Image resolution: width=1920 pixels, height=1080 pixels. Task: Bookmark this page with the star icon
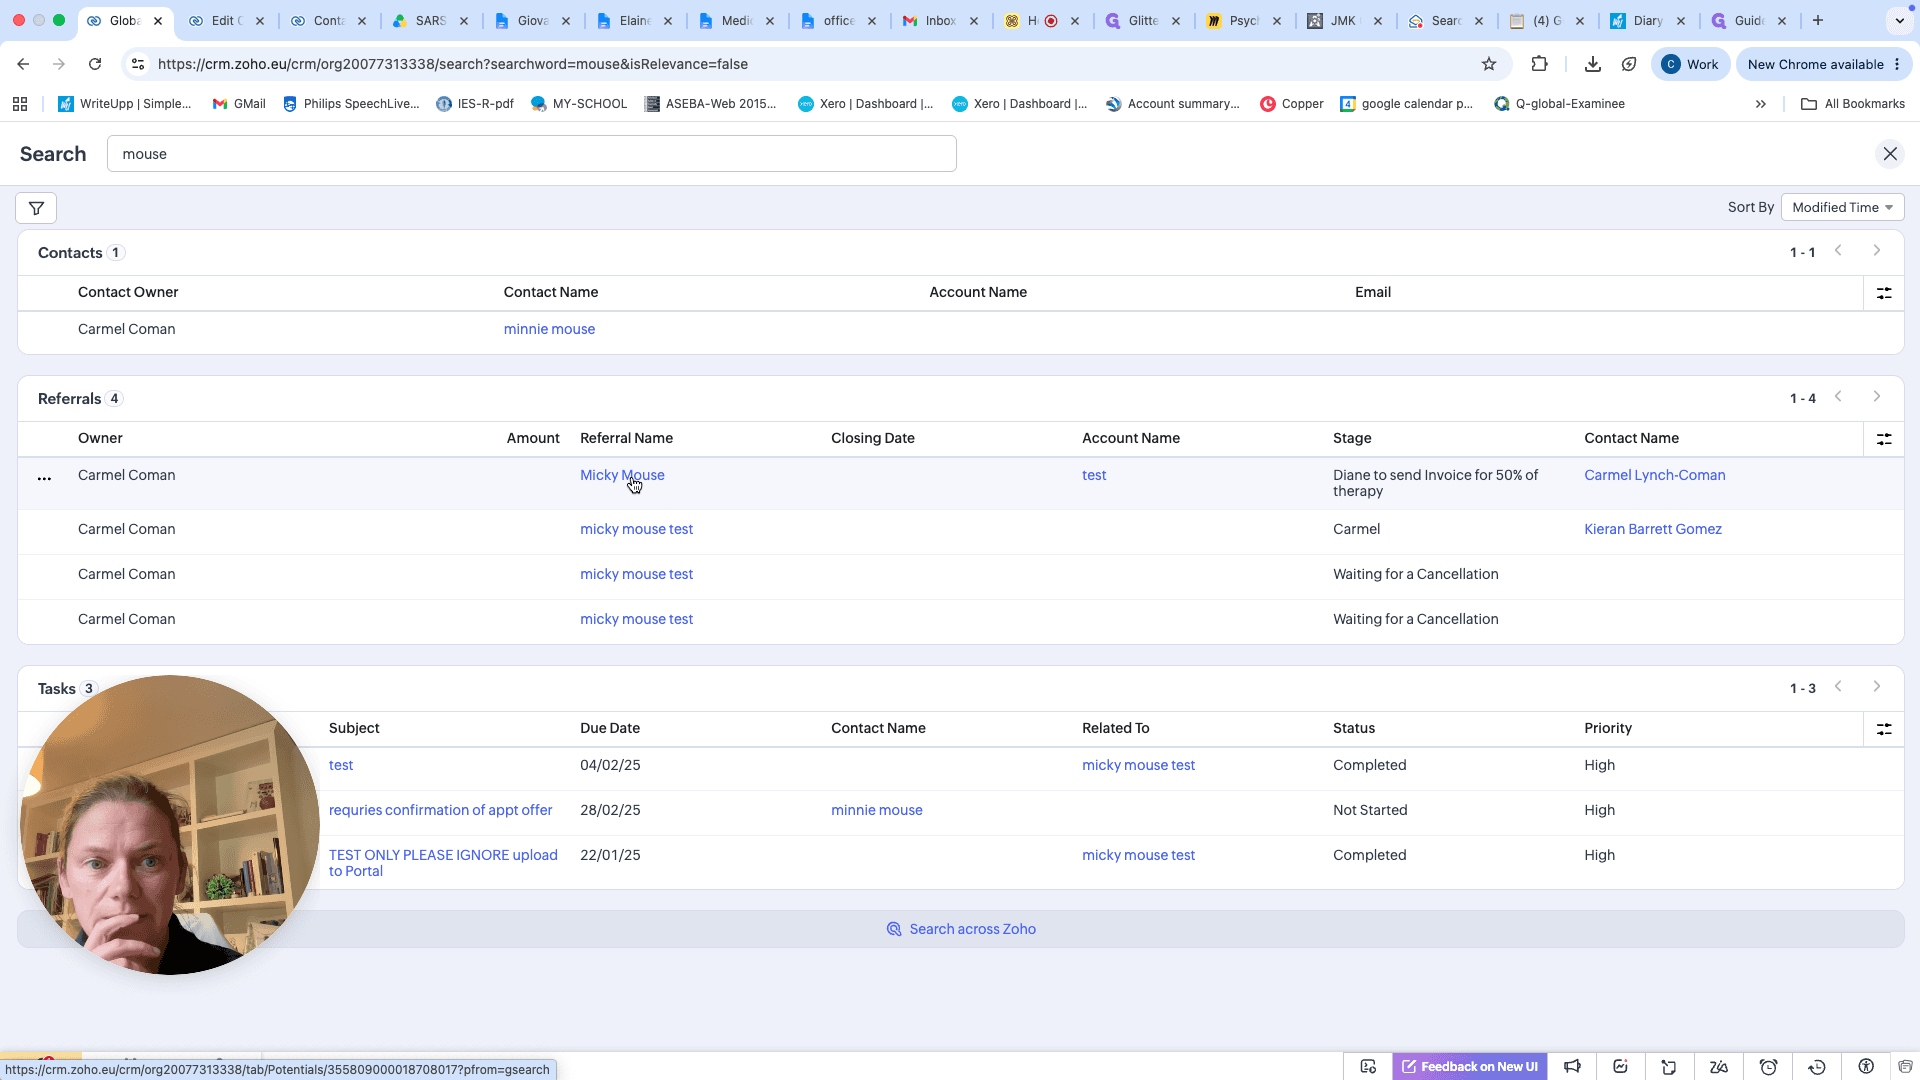[x=1489, y=64]
